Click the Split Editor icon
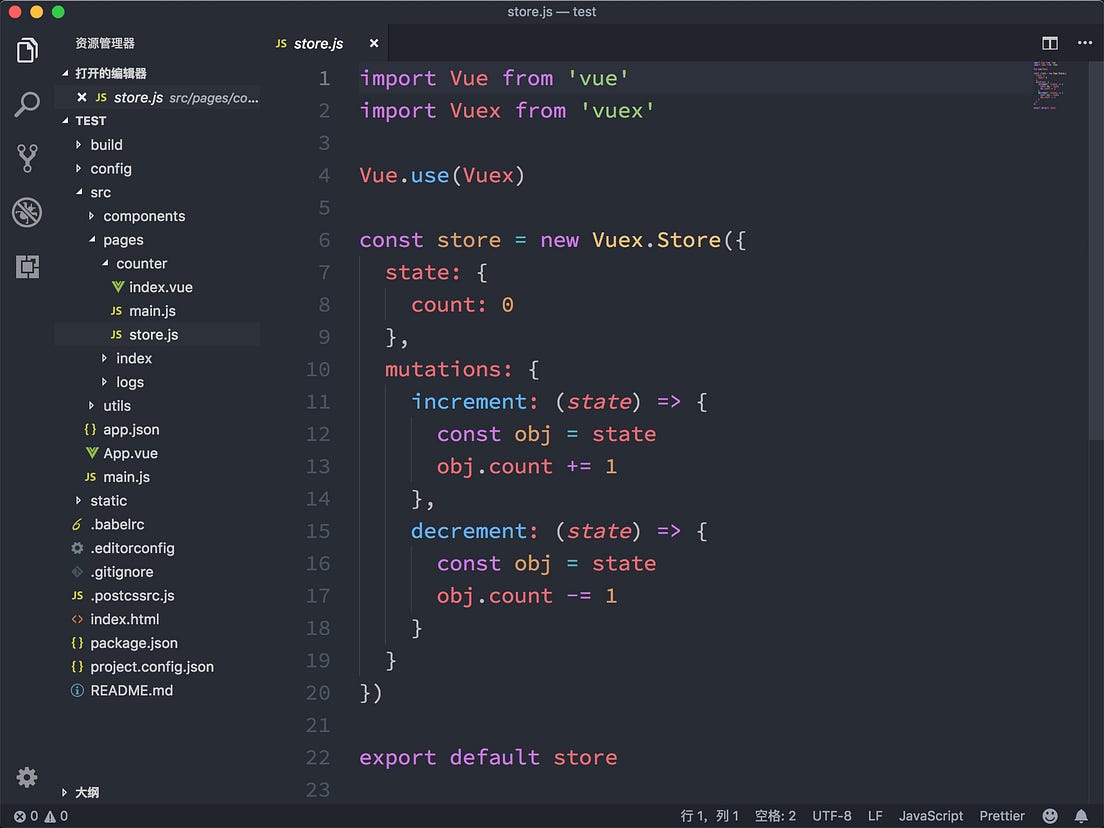This screenshot has height=828, width=1104. [x=1049, y=43]
